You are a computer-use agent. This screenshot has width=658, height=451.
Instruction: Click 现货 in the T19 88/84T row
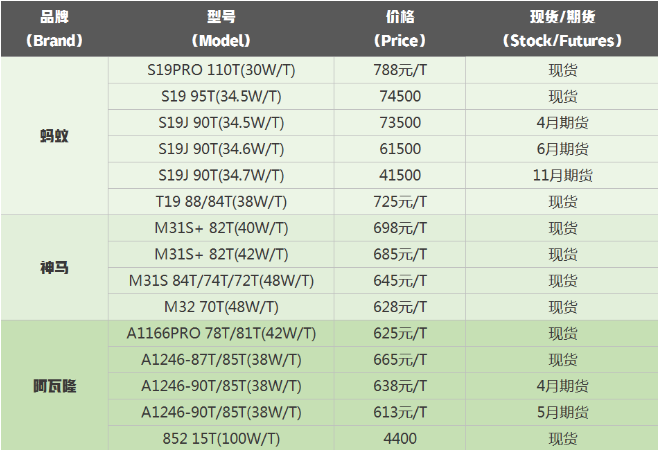[x=562, y=202]
